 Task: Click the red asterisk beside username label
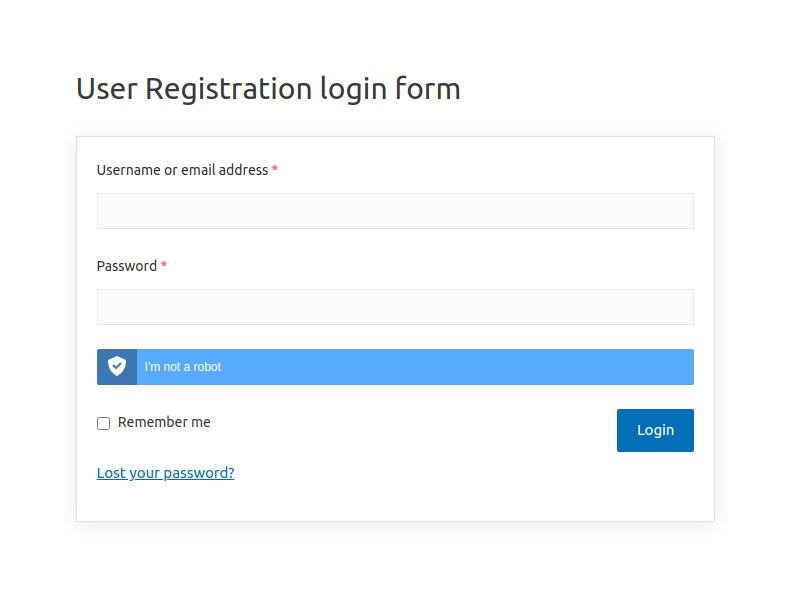[x=275, y=170]
